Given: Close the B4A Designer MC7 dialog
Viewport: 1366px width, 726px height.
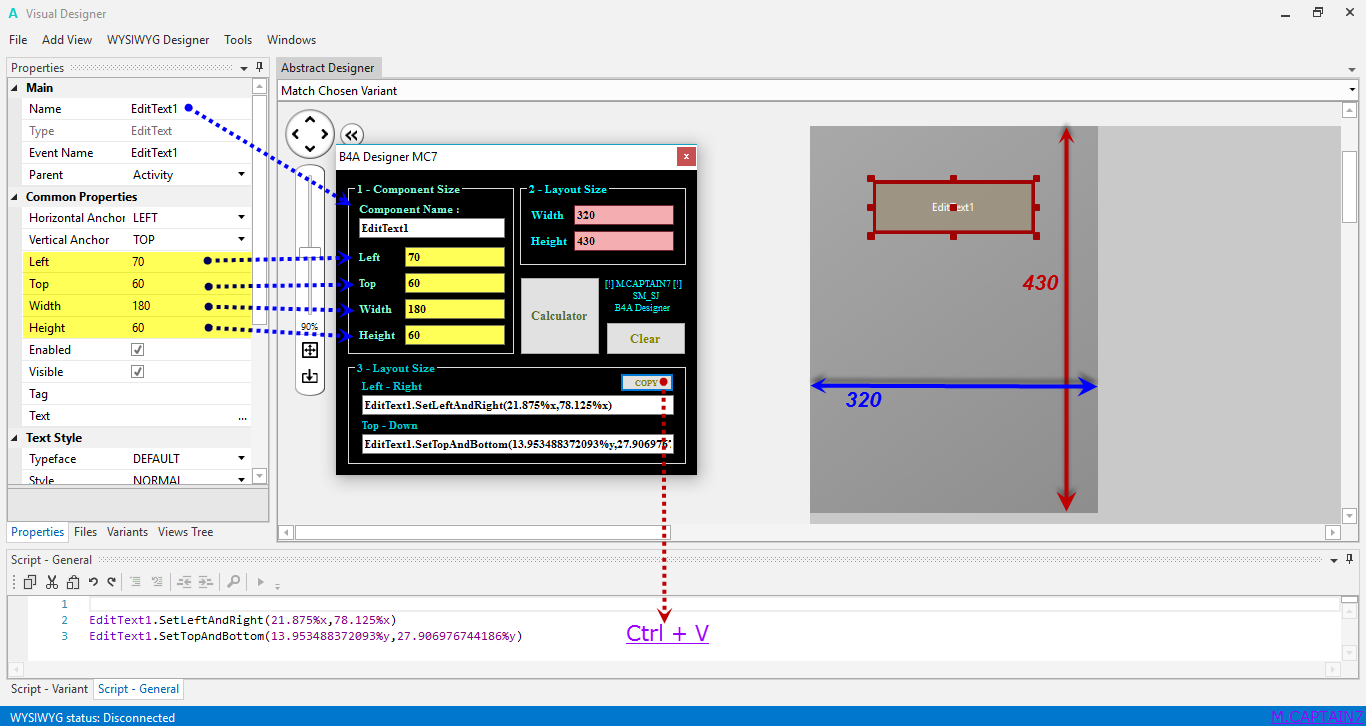Looking at the screenshot, I should (685, 156).
